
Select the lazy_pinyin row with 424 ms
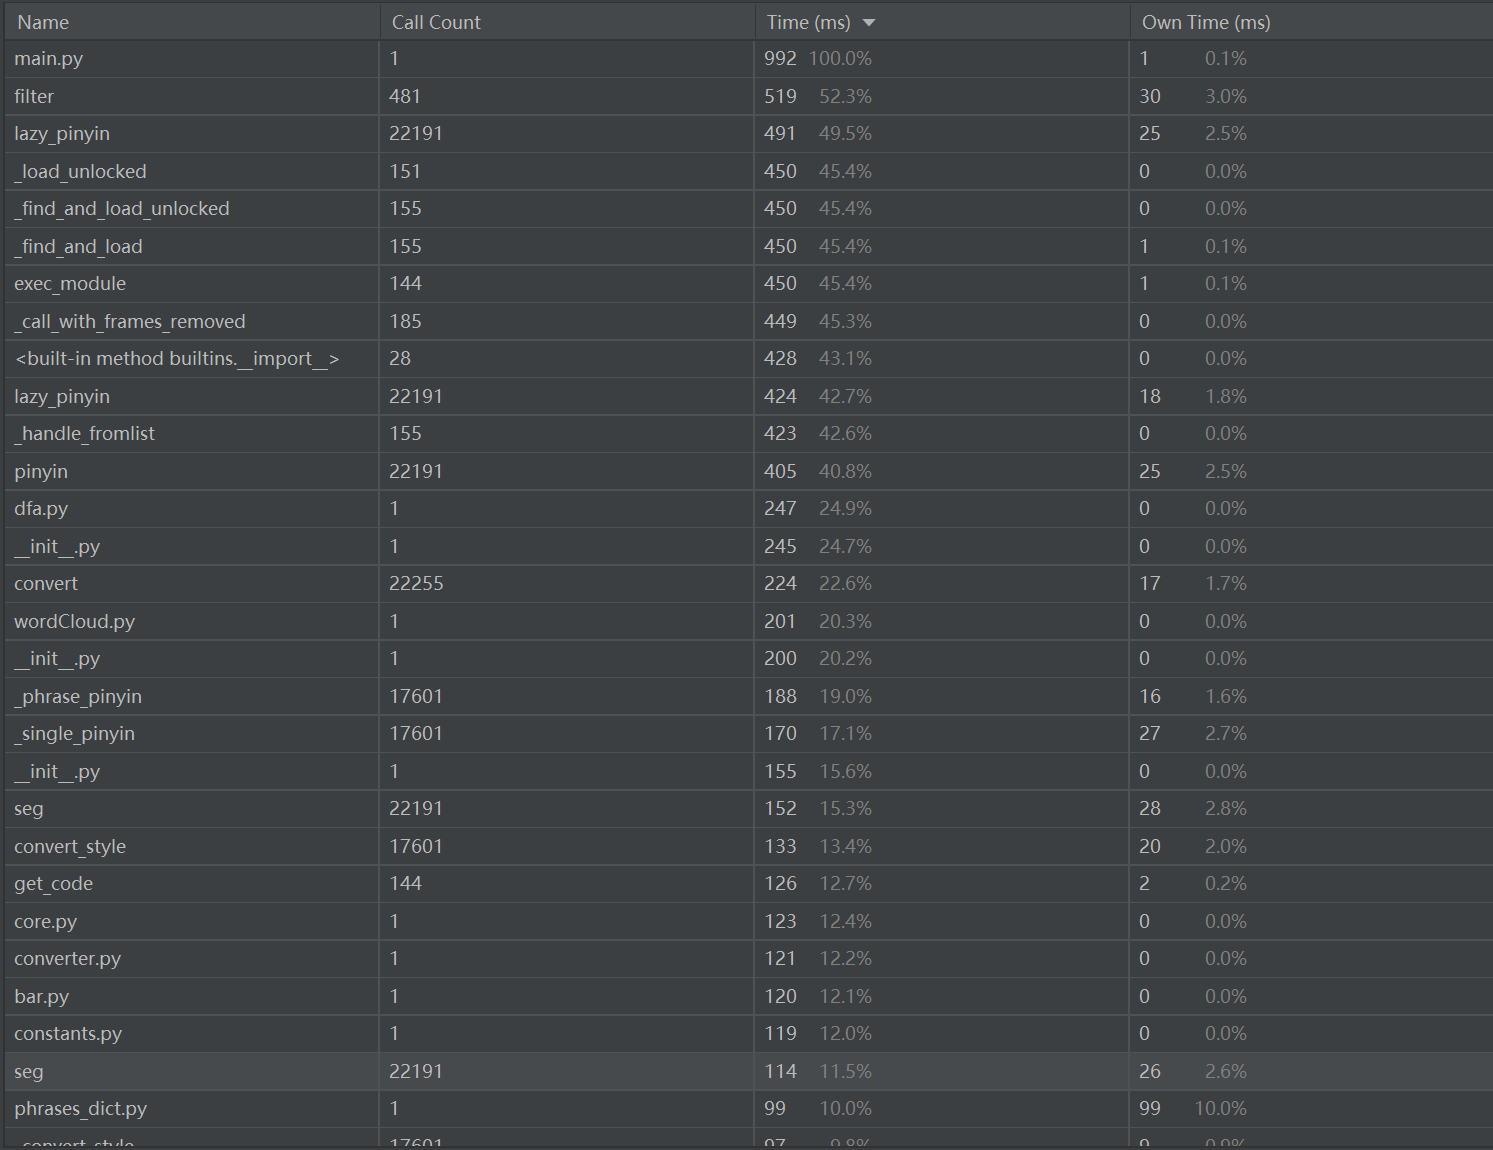pos(748,396)
